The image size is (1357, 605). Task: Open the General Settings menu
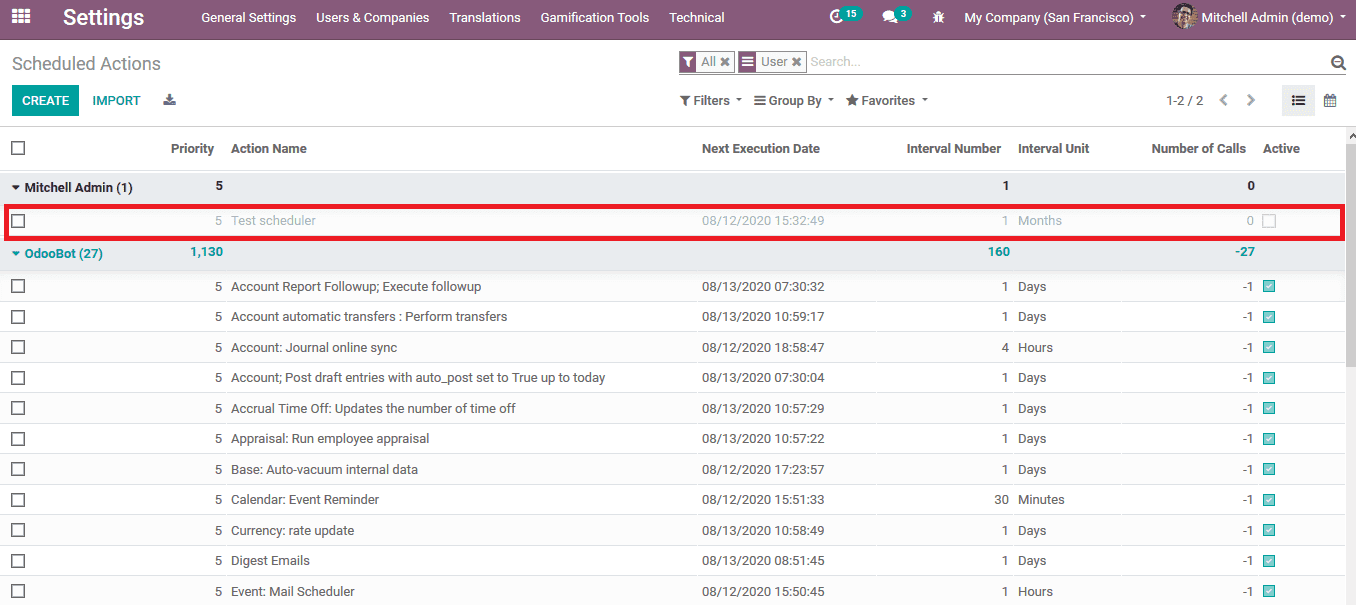[x=249, y=18]
